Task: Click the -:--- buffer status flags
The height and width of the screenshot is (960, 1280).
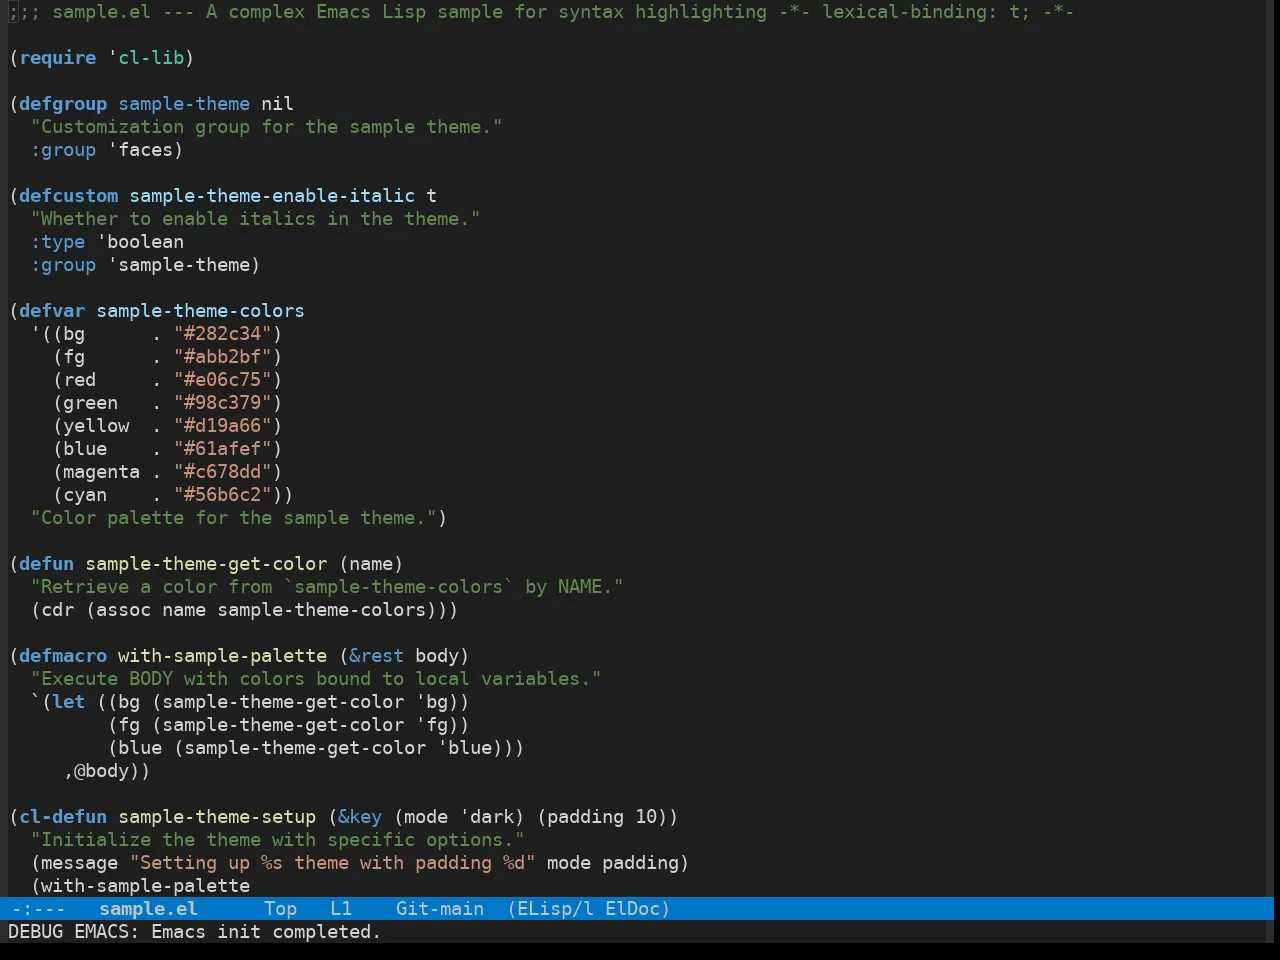Action: [38, 908]
